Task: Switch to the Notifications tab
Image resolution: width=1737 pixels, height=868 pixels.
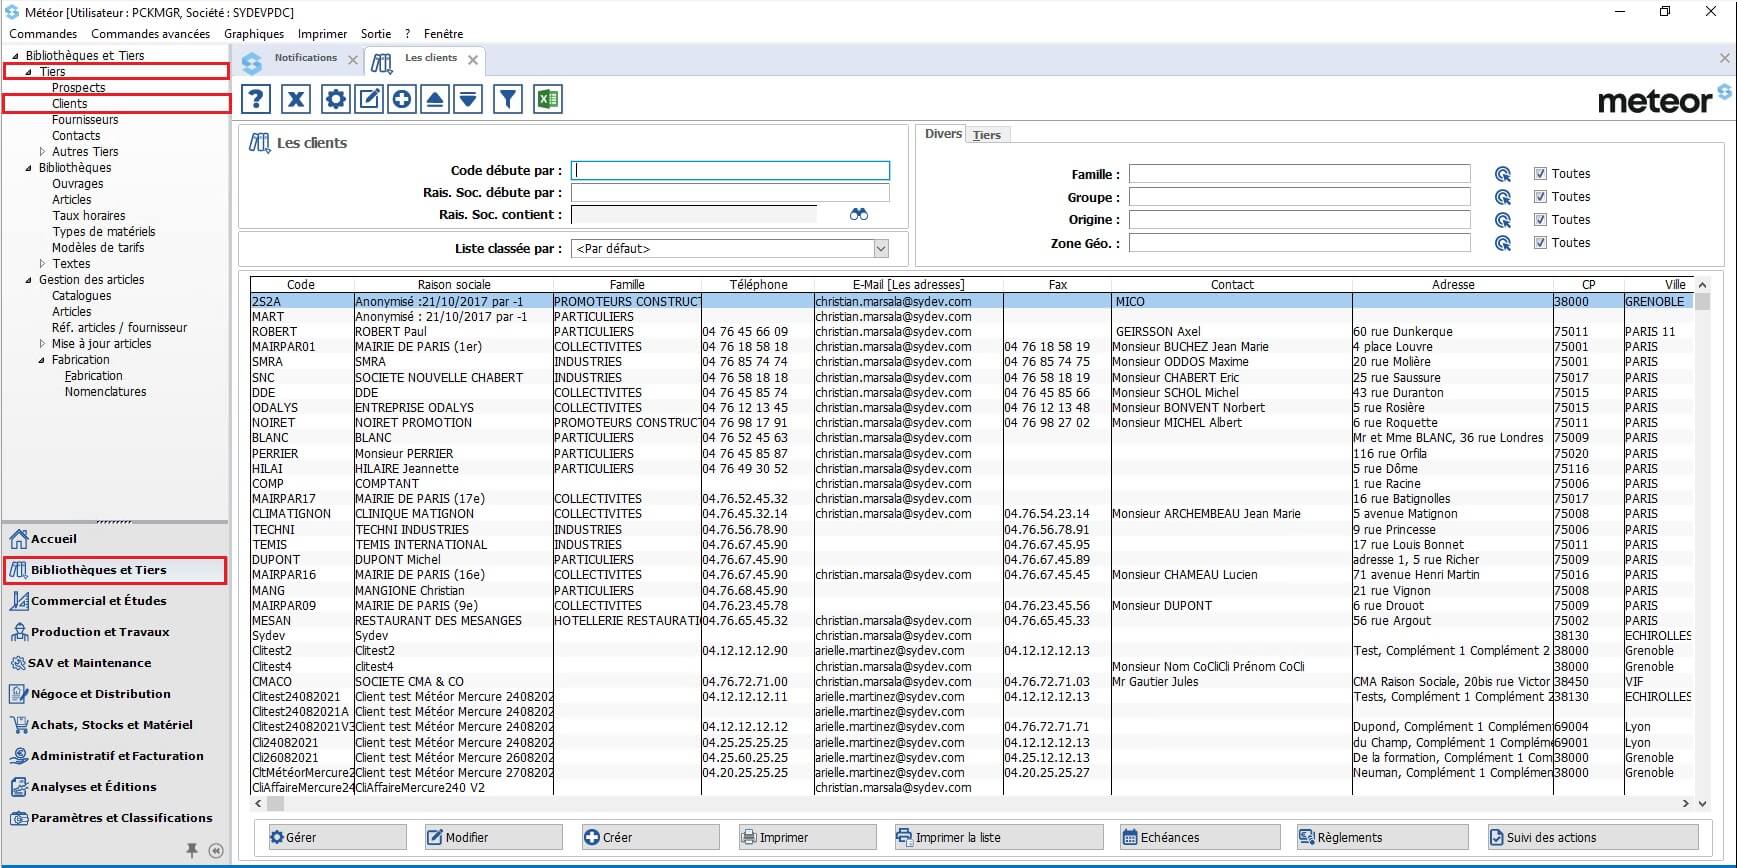Action: point(305,58)
